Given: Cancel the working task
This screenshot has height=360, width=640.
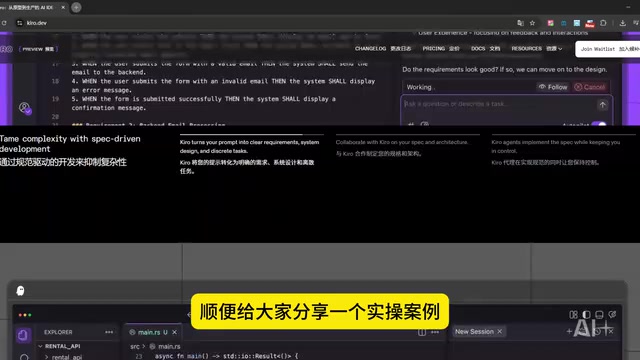Looking at the screenshot, I should pos(590,87).
